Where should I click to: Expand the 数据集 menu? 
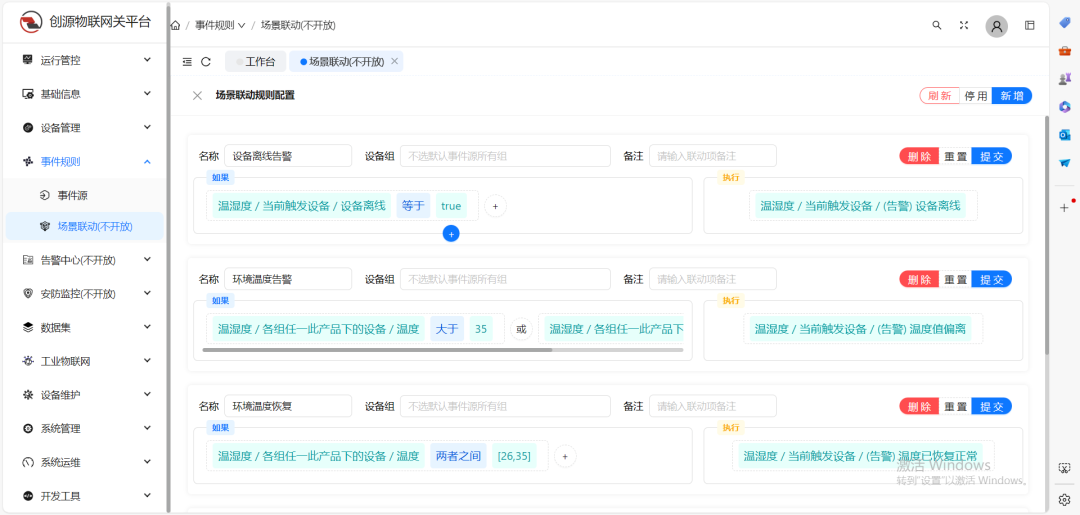(85, 327)
